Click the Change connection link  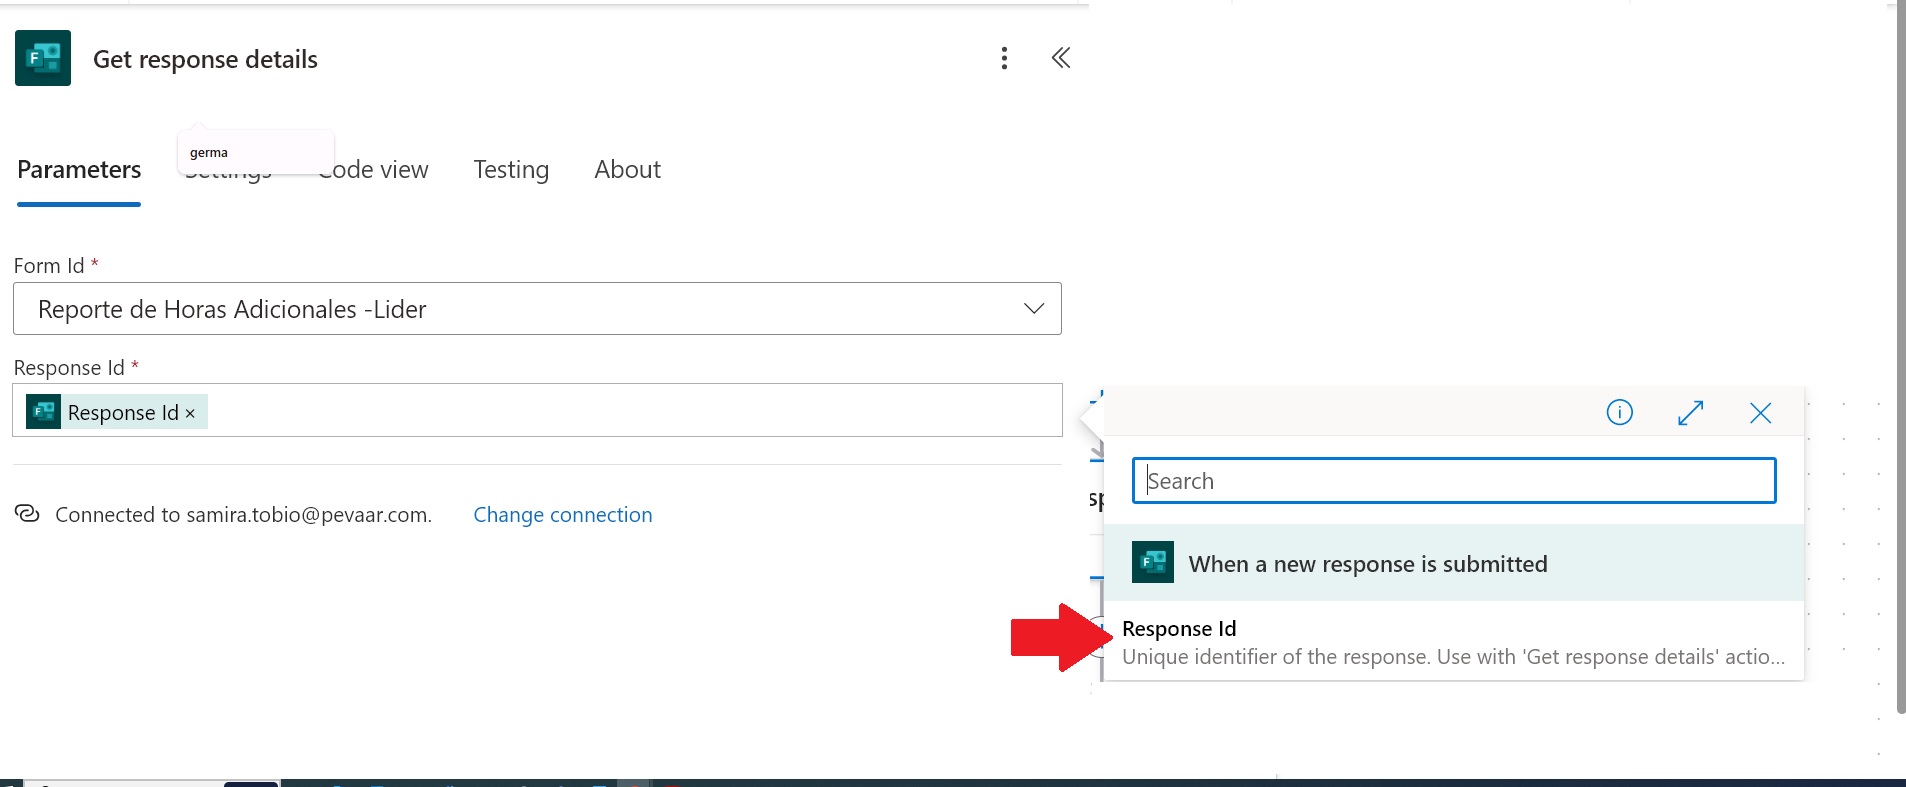coord(562,515)
